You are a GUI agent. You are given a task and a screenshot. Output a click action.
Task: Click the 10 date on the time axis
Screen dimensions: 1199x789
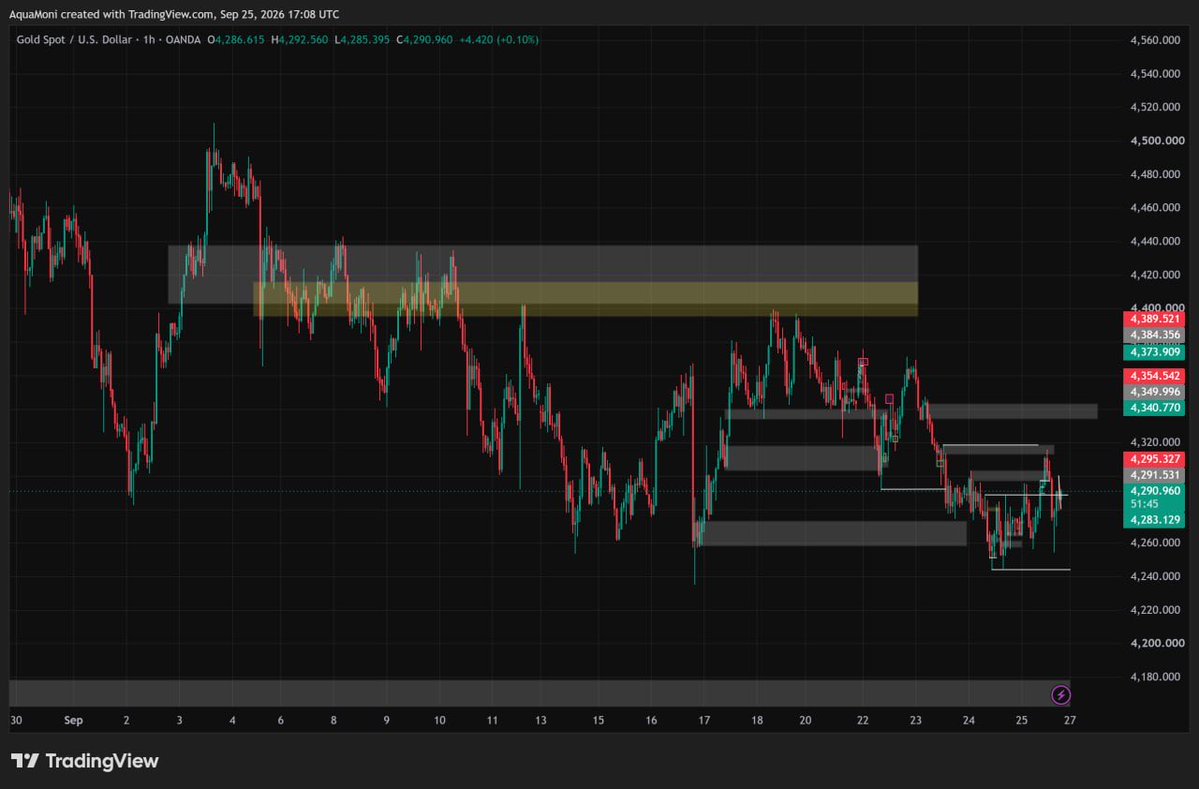440,720
